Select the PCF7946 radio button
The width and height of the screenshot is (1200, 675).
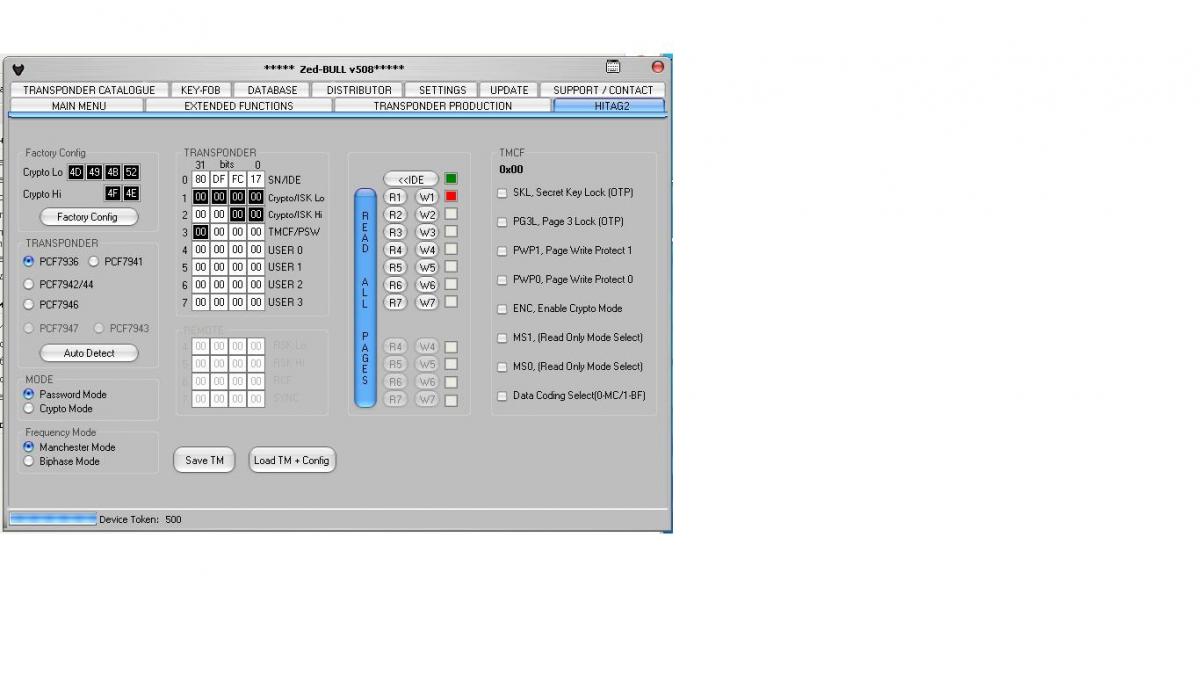pyautogui.click(x=28, y=304)
